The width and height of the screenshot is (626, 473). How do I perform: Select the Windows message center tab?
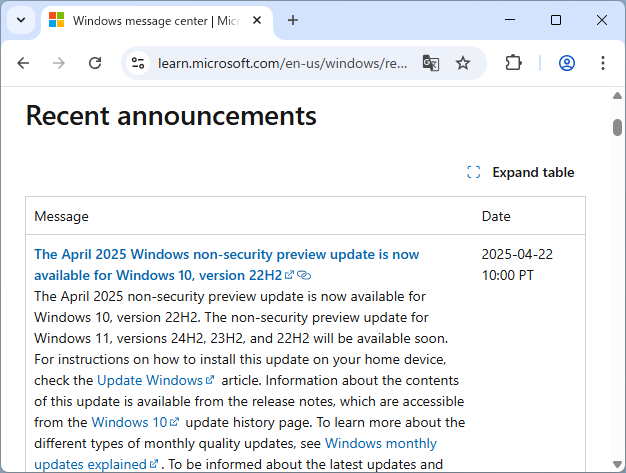156,20
